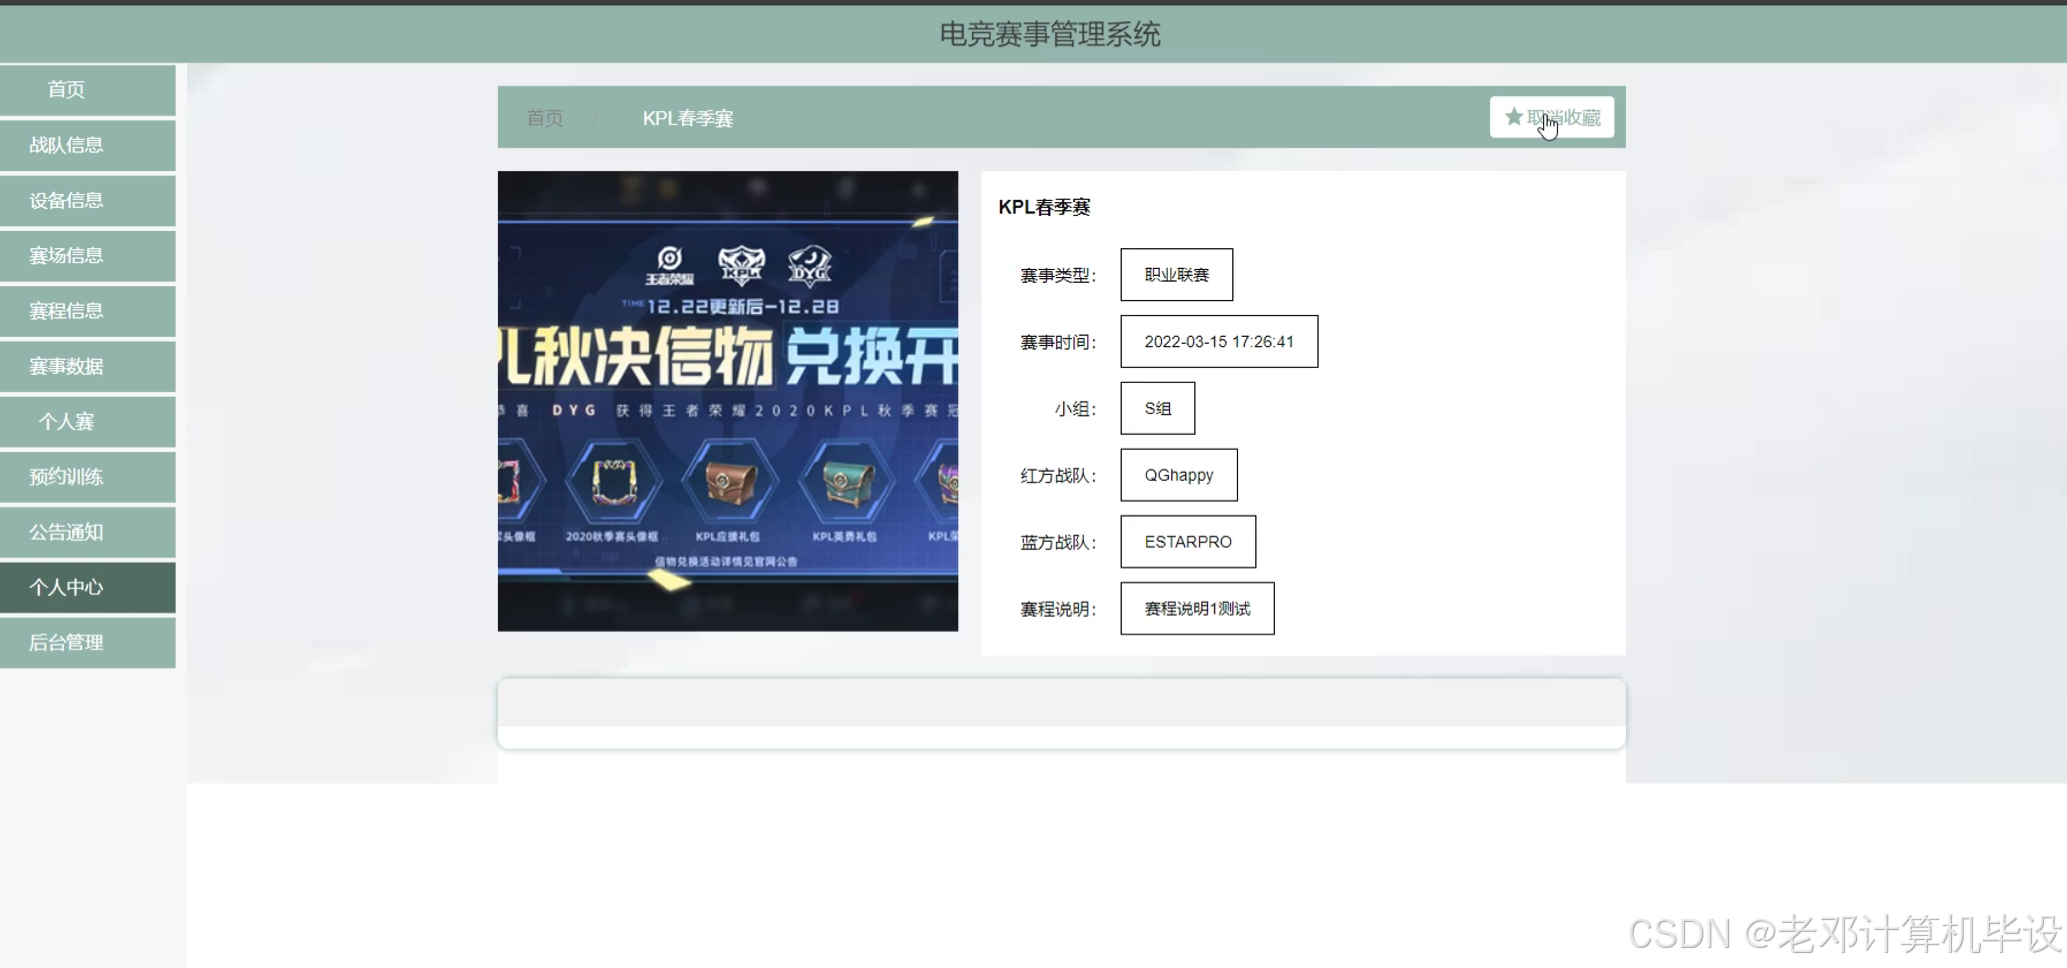Click the KPL春季赛 breadcrumb item
The width and height of the screenshot is (2067, 968).
click(688, 118)
